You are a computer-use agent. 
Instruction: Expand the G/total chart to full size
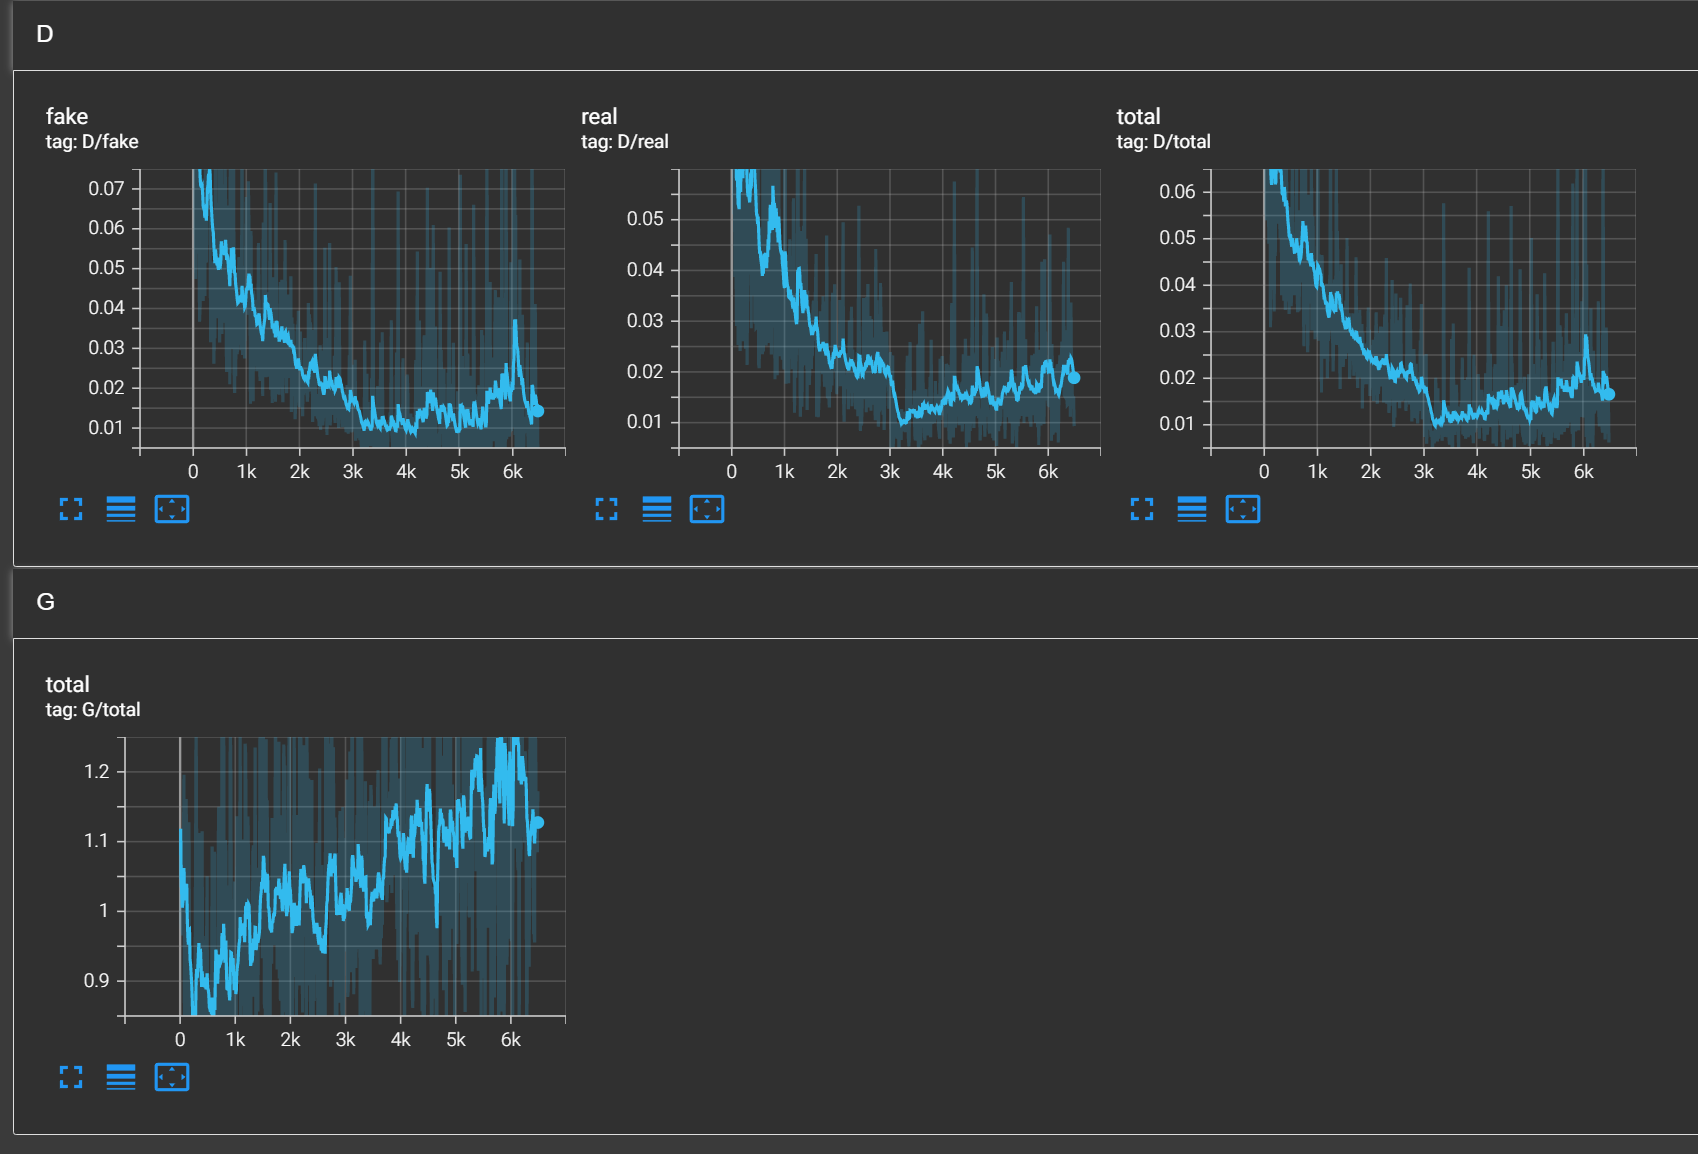coord(71,1077)
